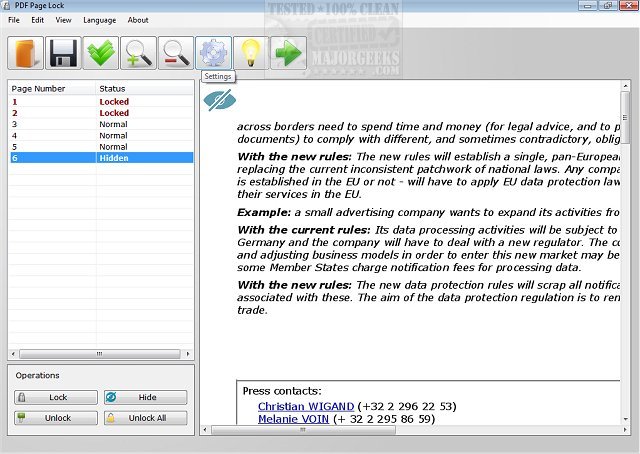Image resolution: width=640 pixels, height=454 pixels.
Task: Click the Unlock All button
Action: point(146,418)
